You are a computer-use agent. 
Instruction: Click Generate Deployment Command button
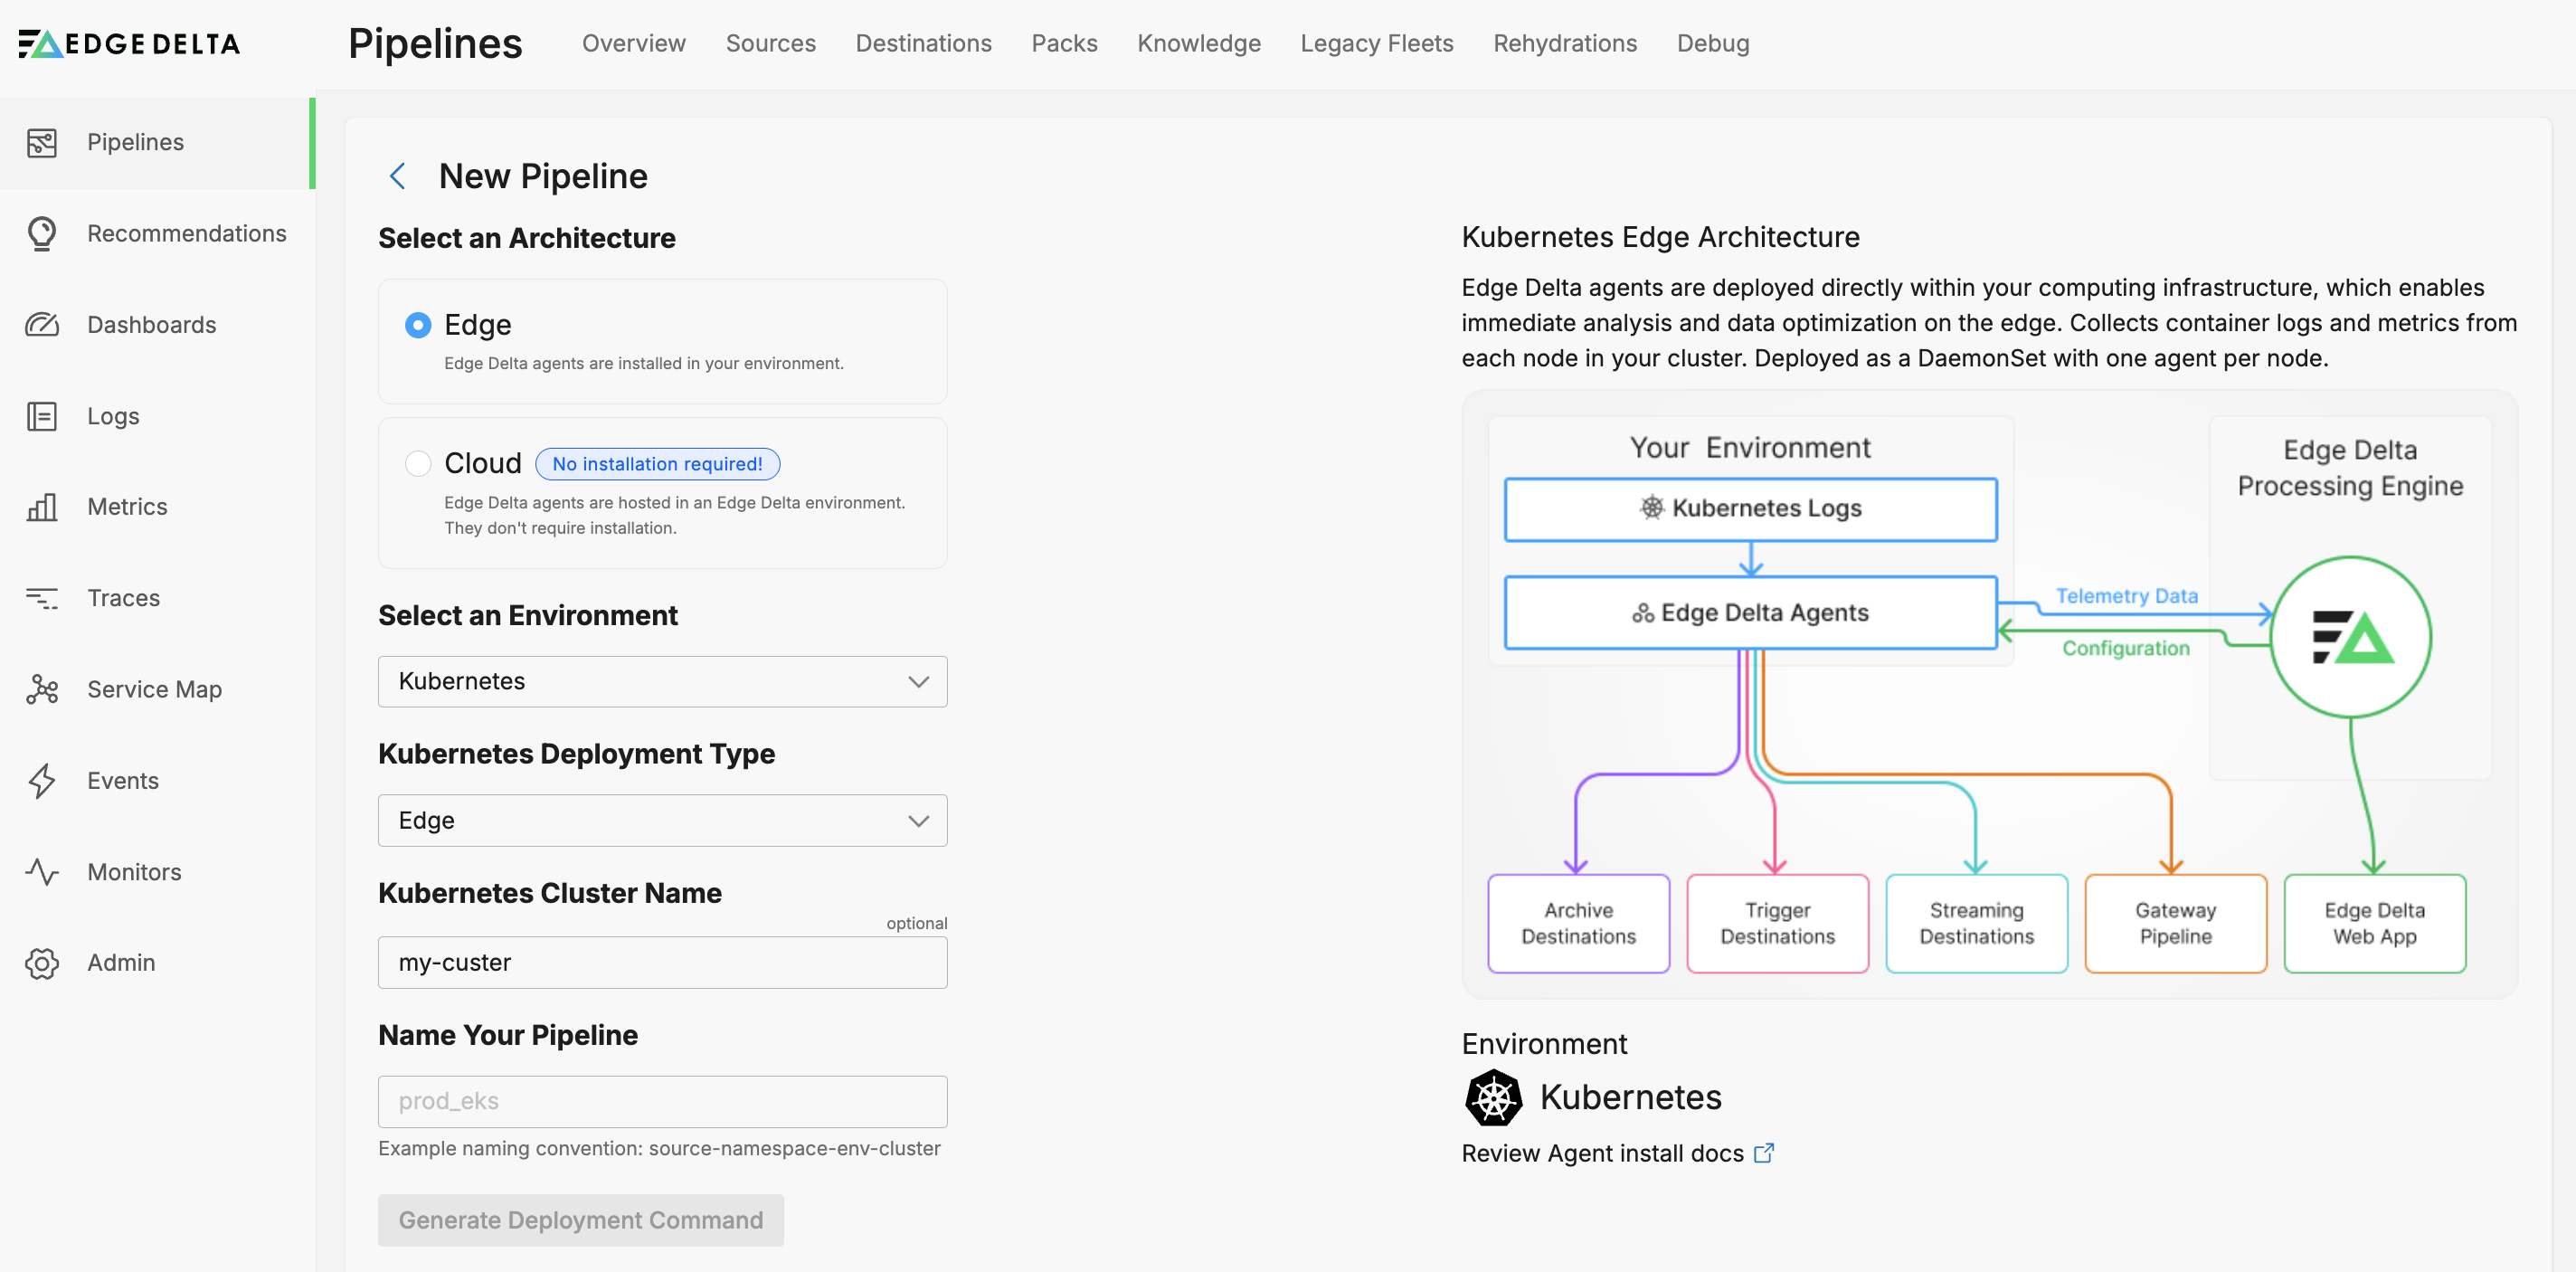pos(580,1220)
